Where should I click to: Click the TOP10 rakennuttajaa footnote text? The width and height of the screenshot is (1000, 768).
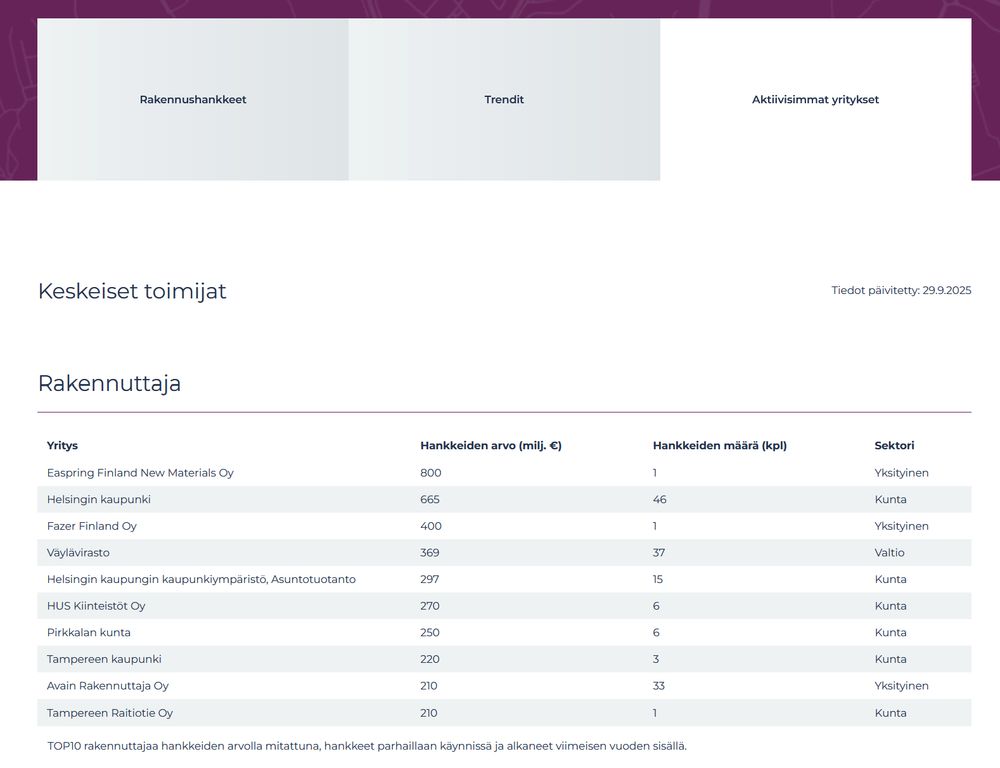367,746
